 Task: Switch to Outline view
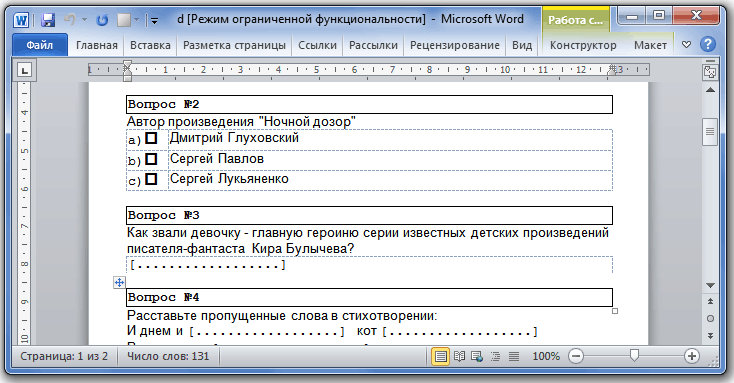[495, 357]
